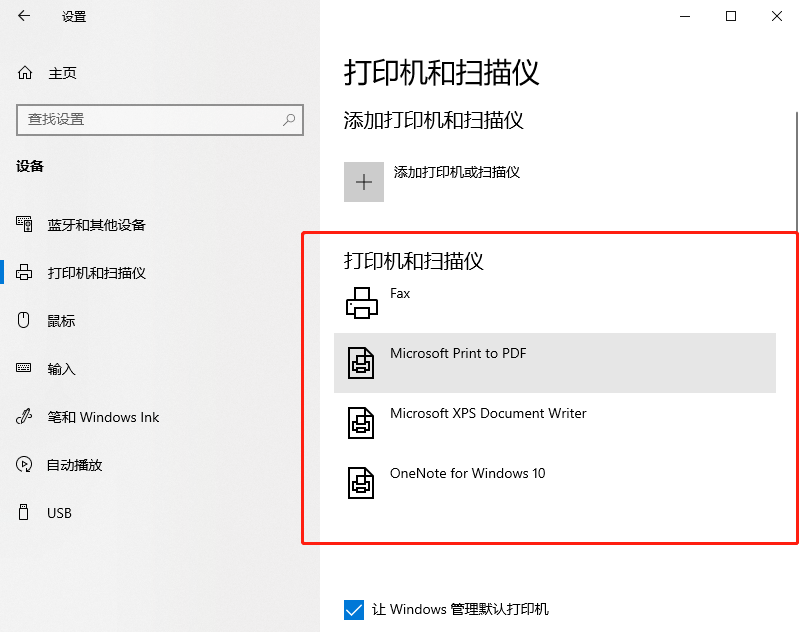This screenshot has width=800, height=632.
Task: Click the Bluetooth devices icon
Action: tap(24, 224)
